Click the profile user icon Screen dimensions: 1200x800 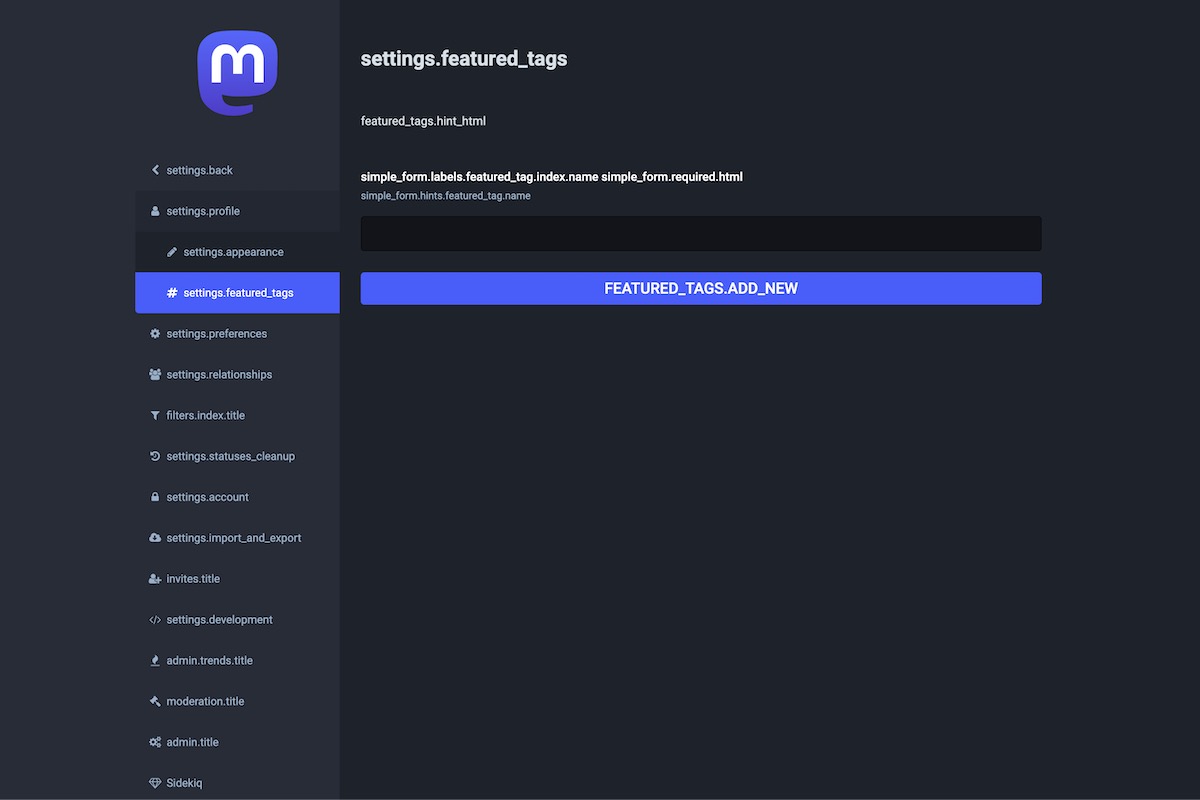point(155,211)
